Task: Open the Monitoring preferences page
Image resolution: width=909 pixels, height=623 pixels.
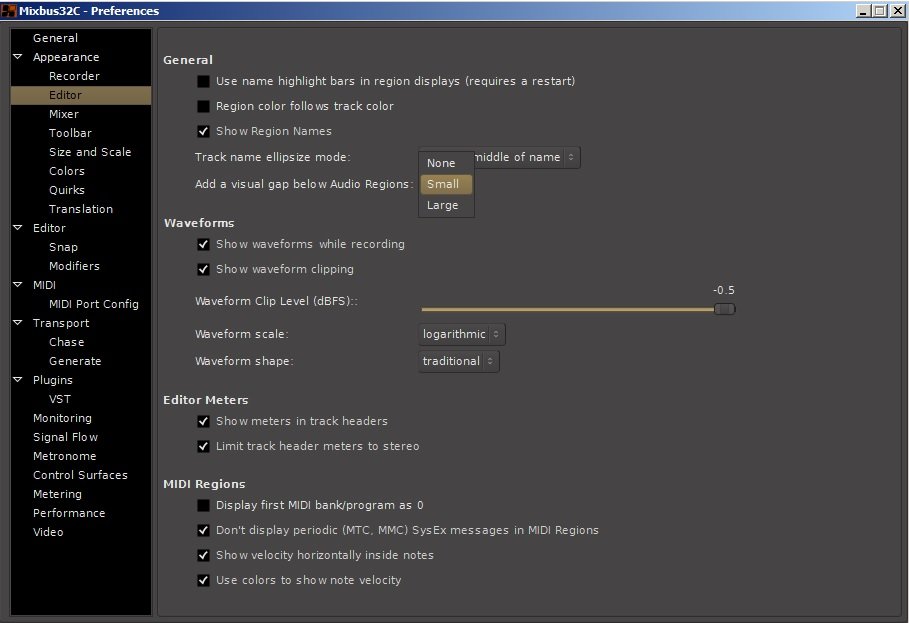Action: [62, 418]
